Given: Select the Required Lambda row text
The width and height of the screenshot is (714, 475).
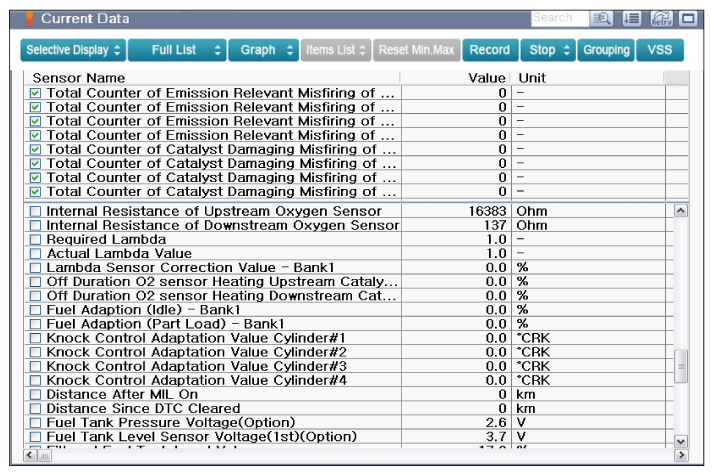Looking at the screenshot, I should click(x=107, y=240).
